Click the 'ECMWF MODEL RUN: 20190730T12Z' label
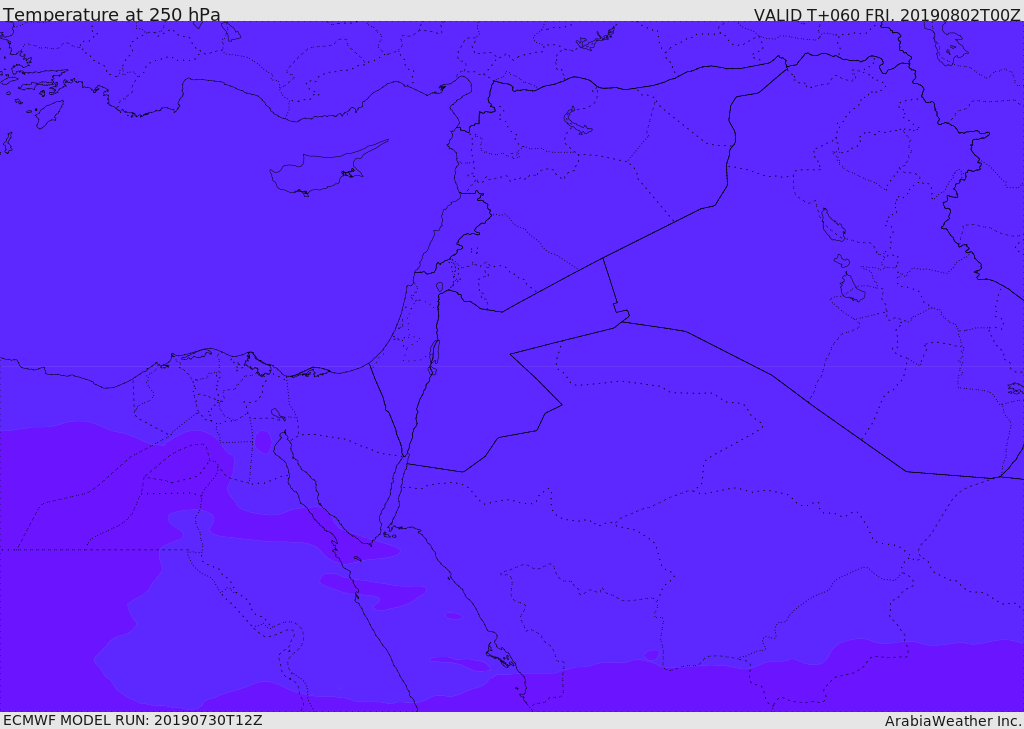The image size is (1024, 729). tap(133, 720)
